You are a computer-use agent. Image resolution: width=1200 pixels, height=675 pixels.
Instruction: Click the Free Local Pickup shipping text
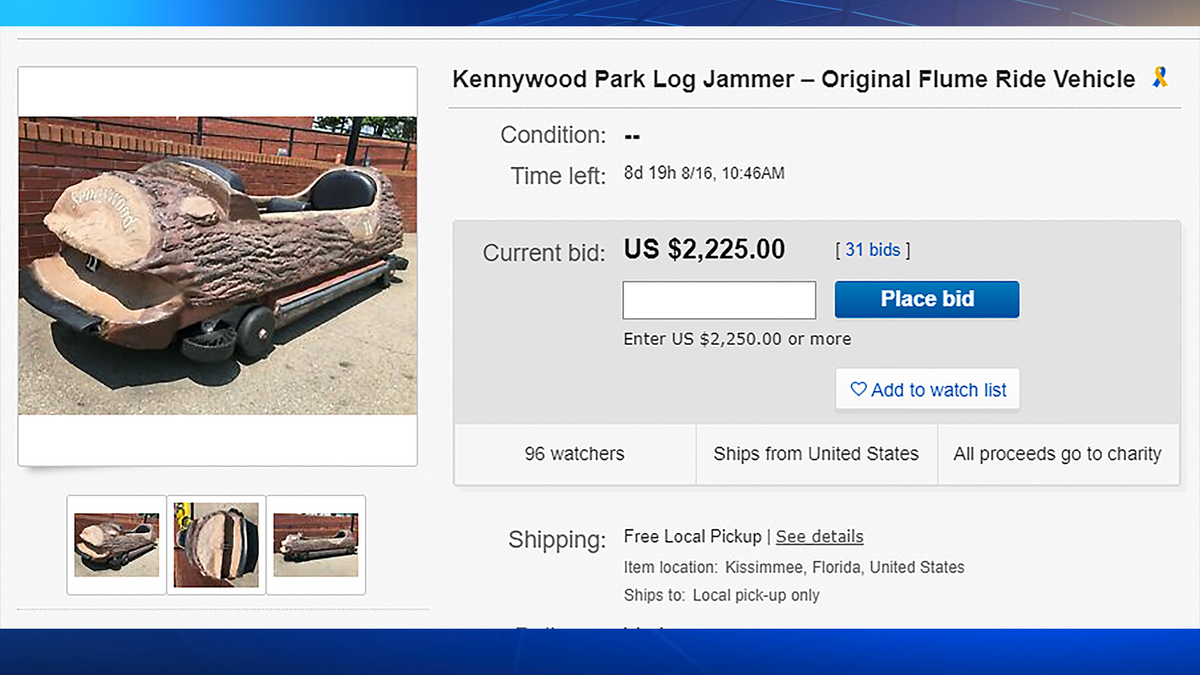[x=692, y=536]
